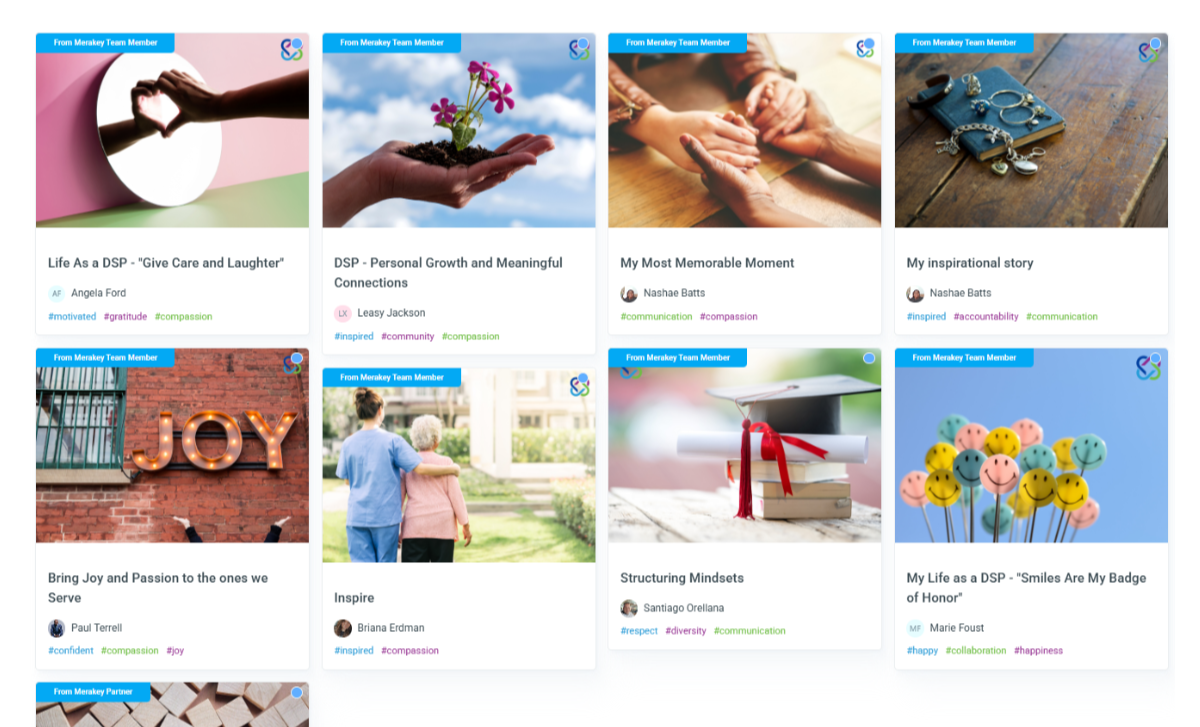Viewport: 1200px width, 727px height.
Task: Click the Merakey logo icon on the jewelry card
Action: 1148,50
